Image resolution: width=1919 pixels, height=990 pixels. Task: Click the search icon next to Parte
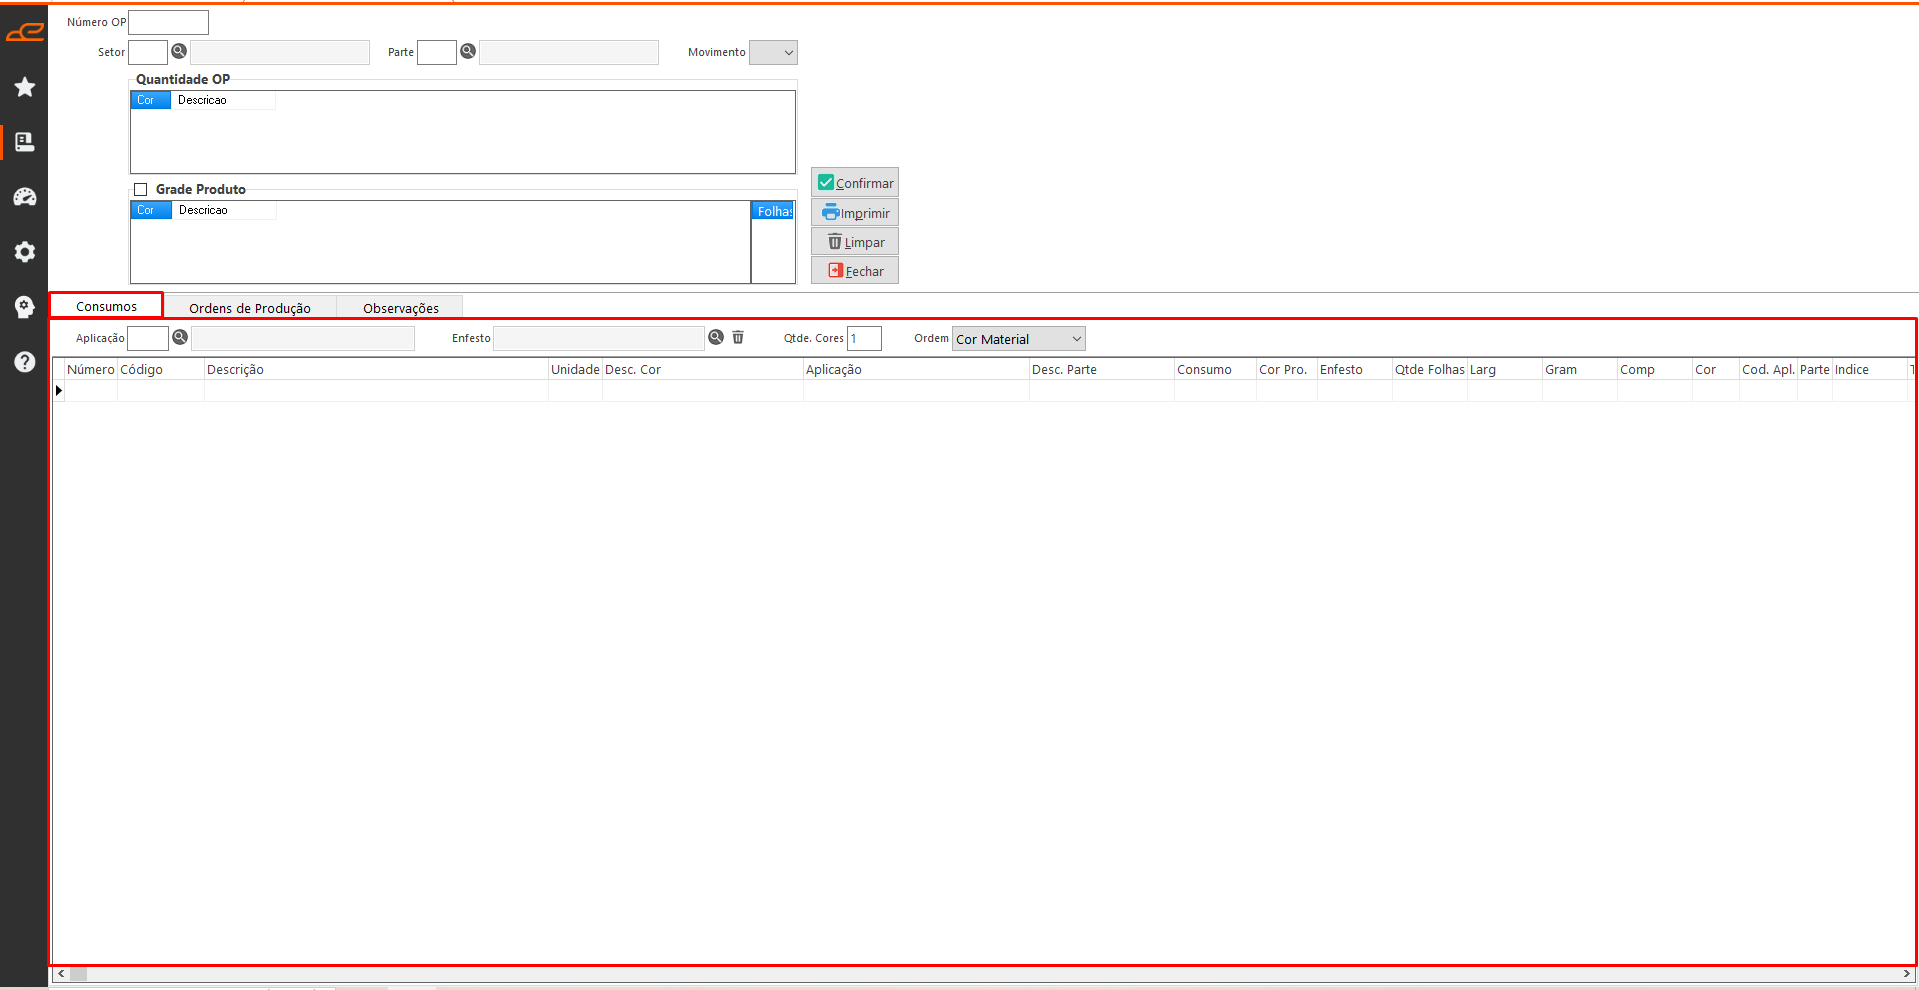click(x=468, y=52)
